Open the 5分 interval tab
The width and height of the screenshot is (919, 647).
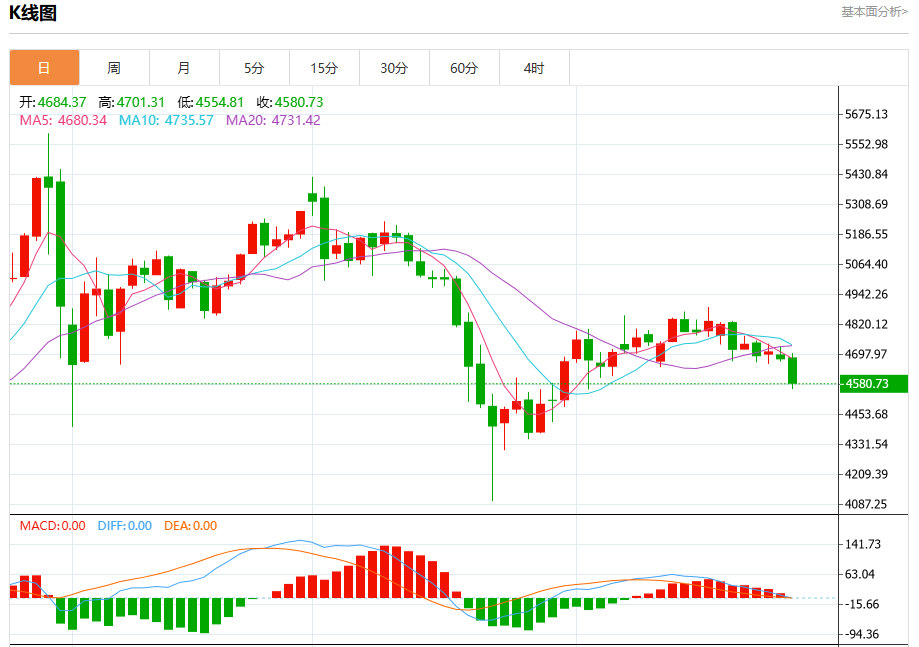[254, 68]
